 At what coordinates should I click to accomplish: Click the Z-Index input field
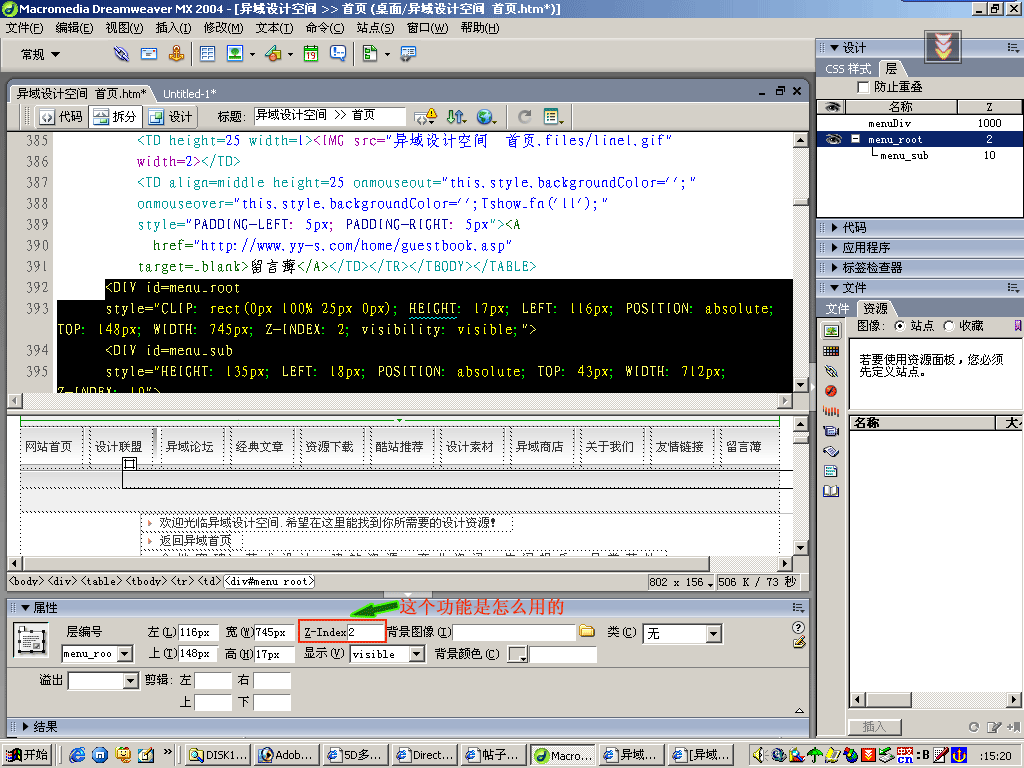coord(365,632)
